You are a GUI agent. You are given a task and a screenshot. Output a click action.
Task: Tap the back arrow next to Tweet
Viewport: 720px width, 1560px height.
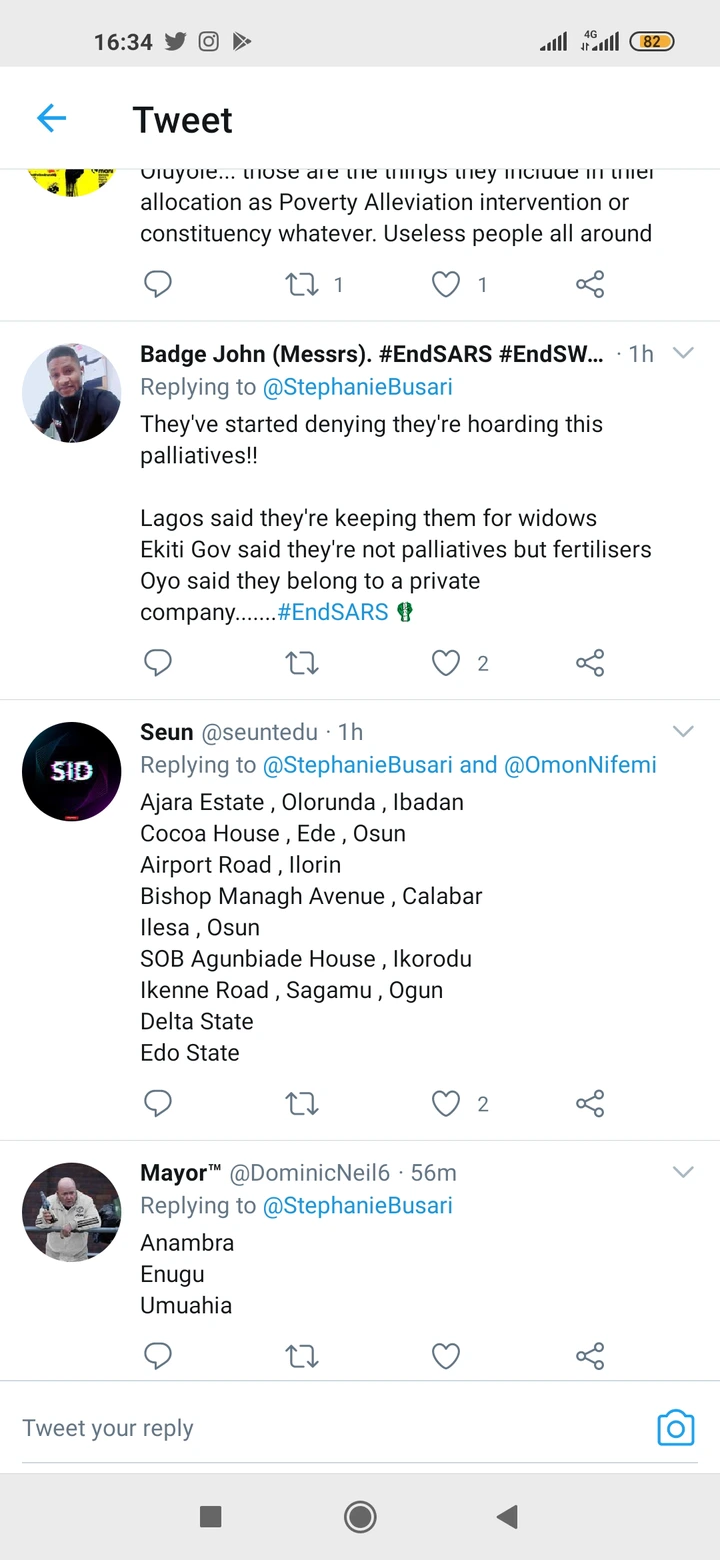pyautogui.click(x=51, y=119)
